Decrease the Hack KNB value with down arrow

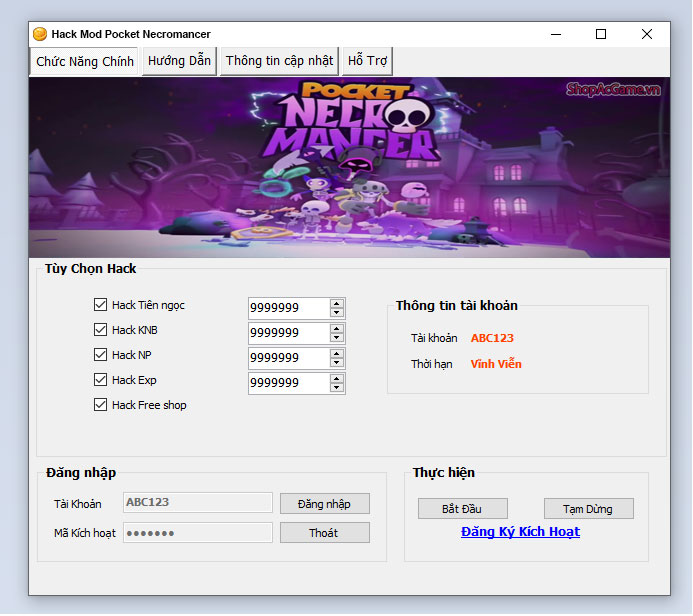tap(337, 338)
